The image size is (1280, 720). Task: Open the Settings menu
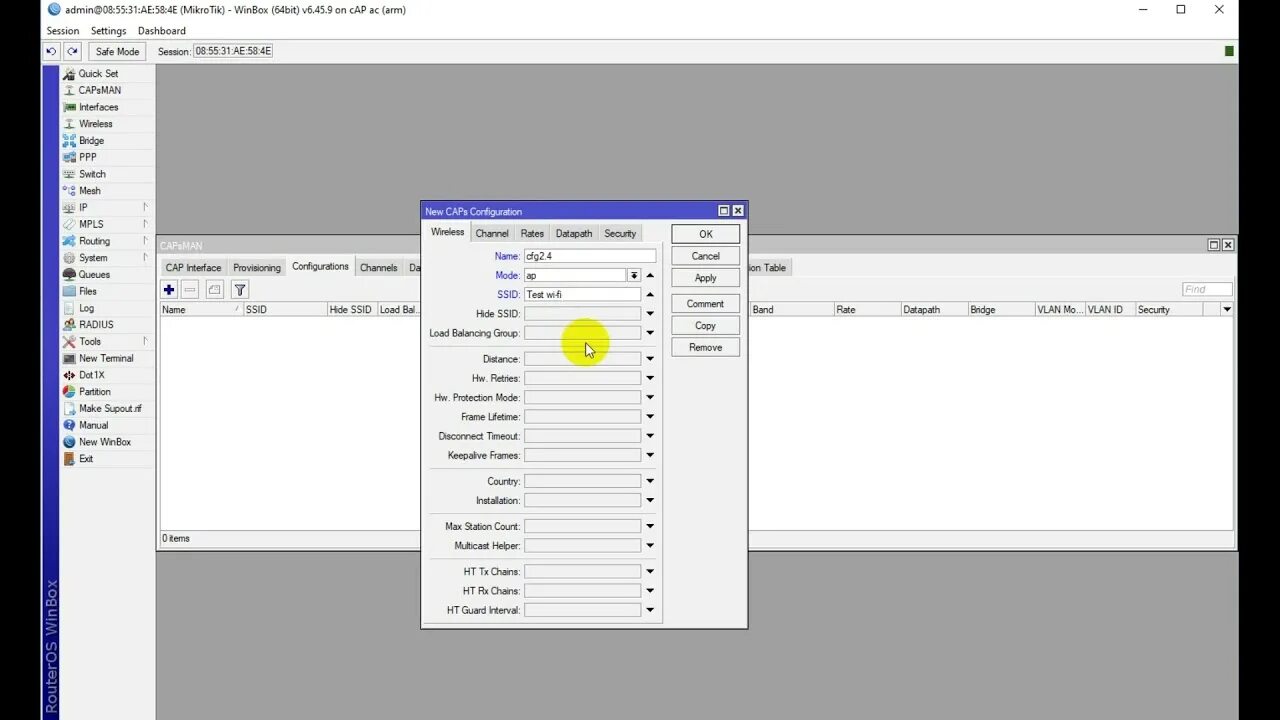(108, 31)
